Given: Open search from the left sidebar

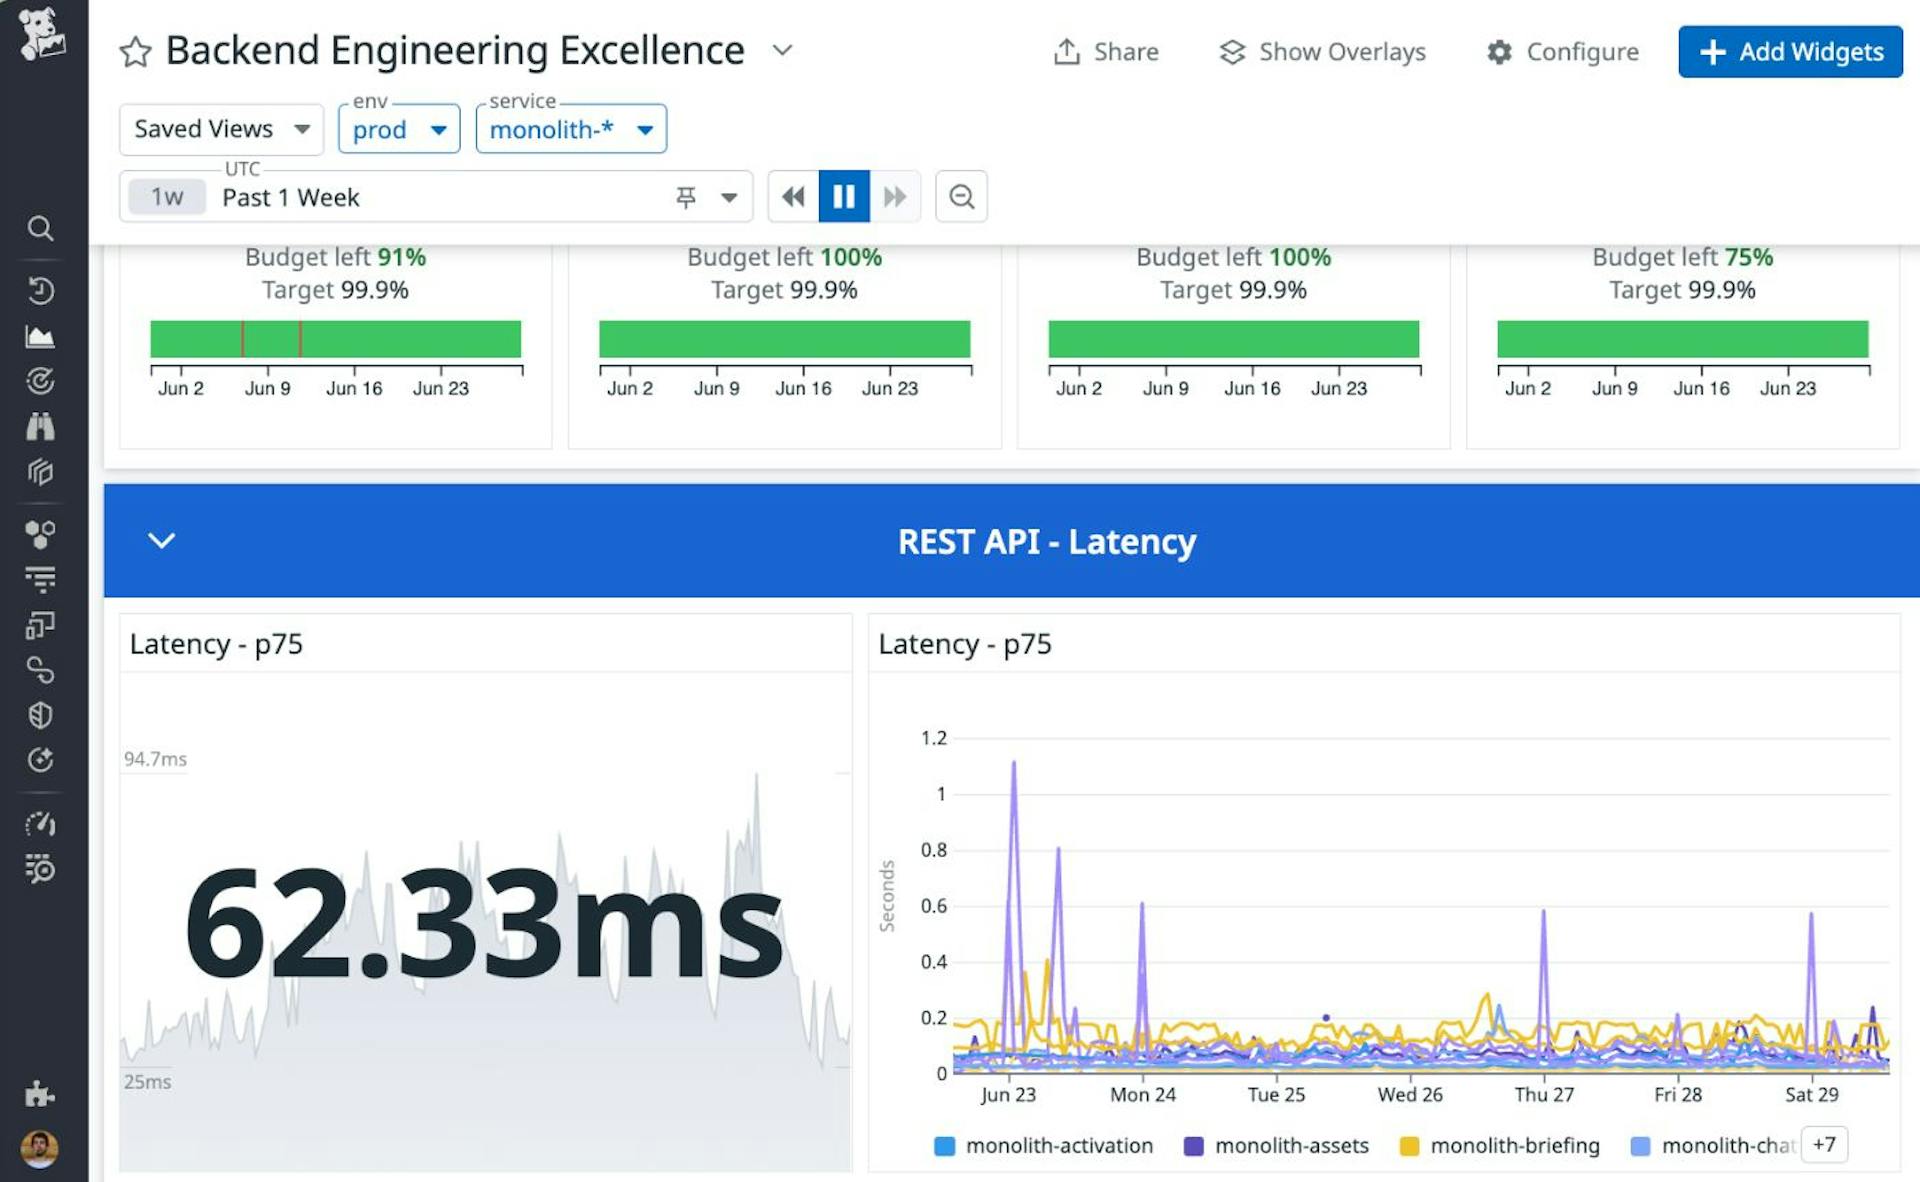Looking at the screenshot, I should [40, 228].
